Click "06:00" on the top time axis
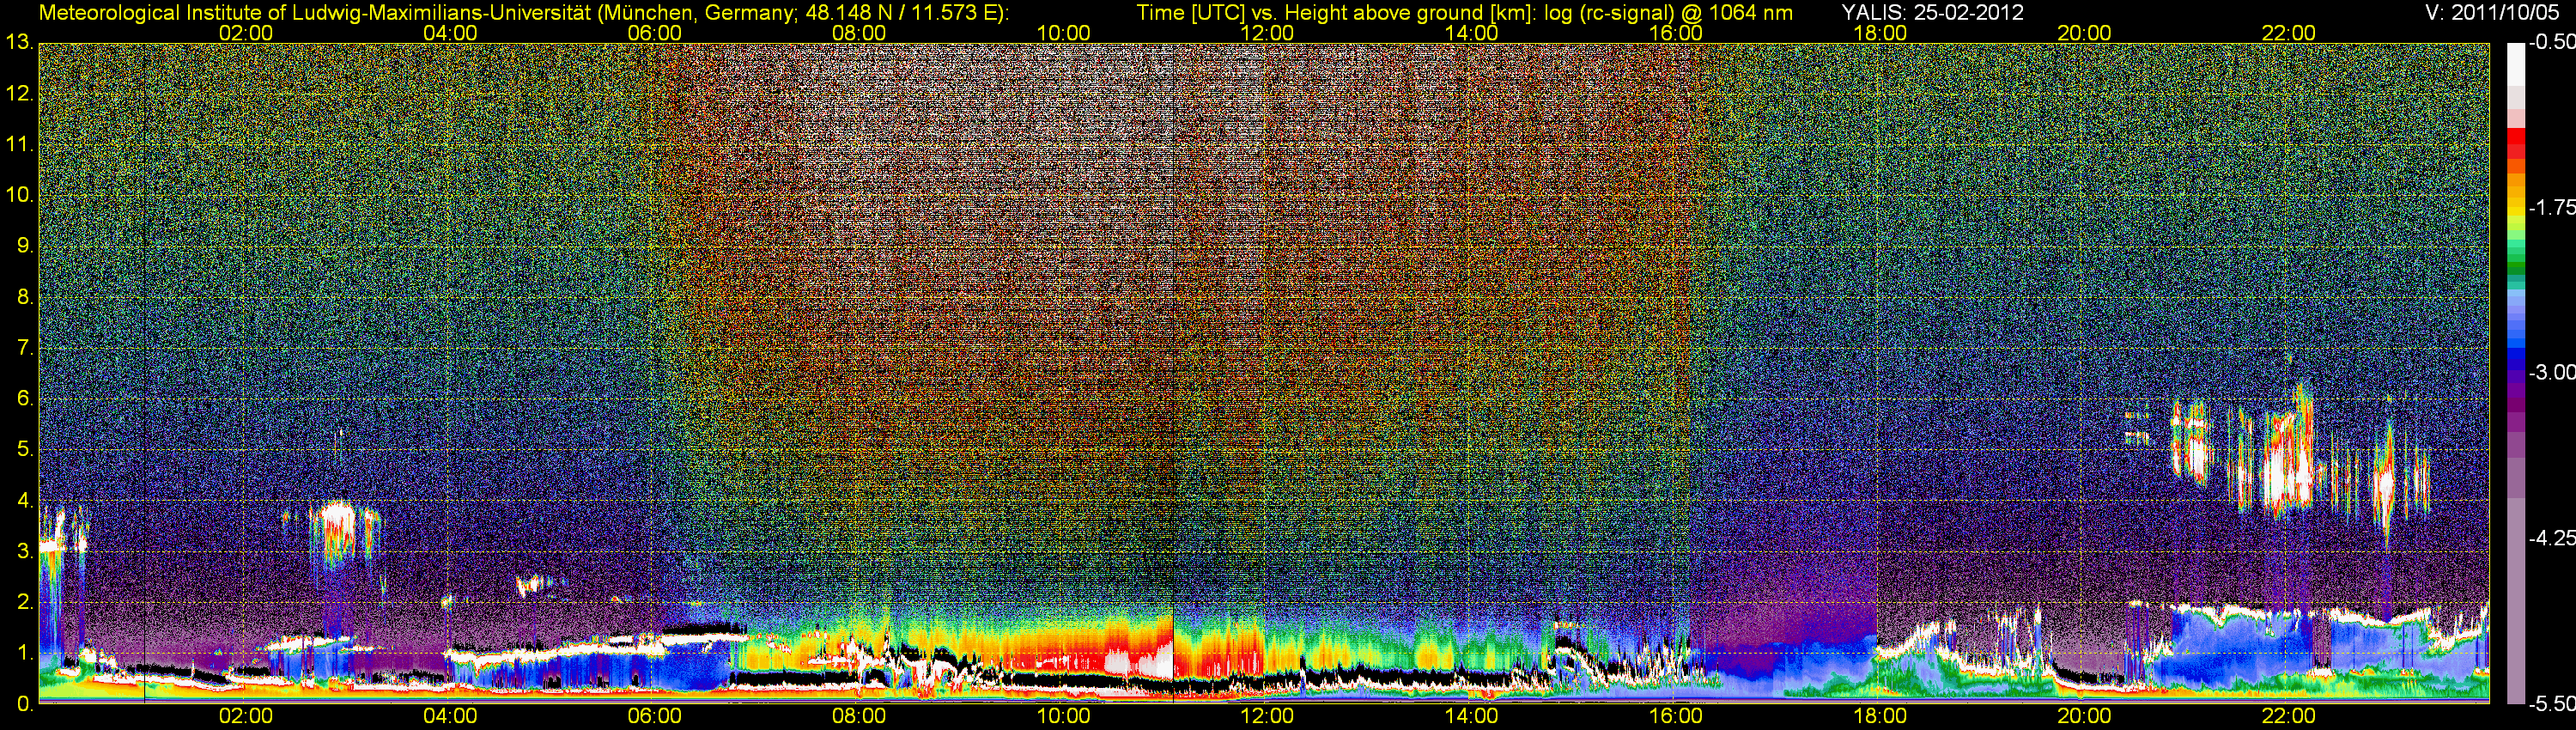2576x730 pixels. tap(655, 33)
